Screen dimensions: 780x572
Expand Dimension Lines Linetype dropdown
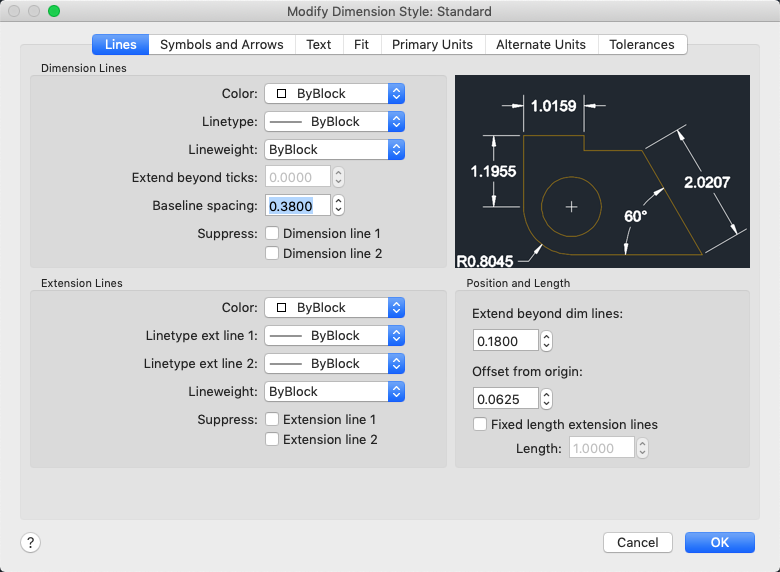click(334, 122)
